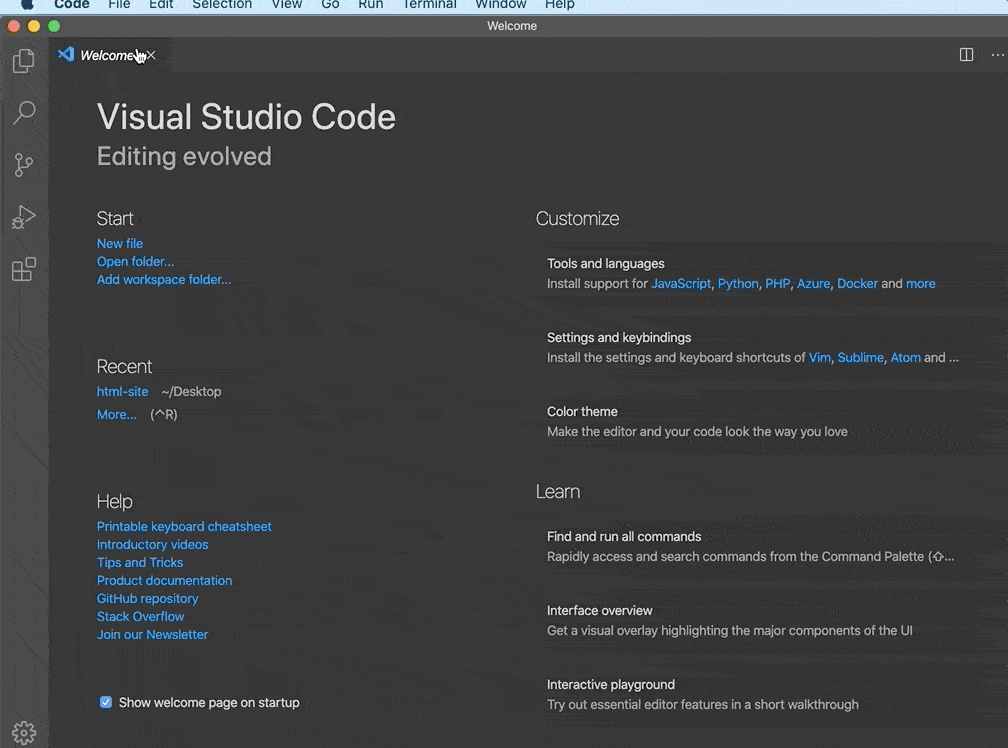The image size is (1008, 748).
Task: Close the Welcome tab
Action: click(150, 56)
